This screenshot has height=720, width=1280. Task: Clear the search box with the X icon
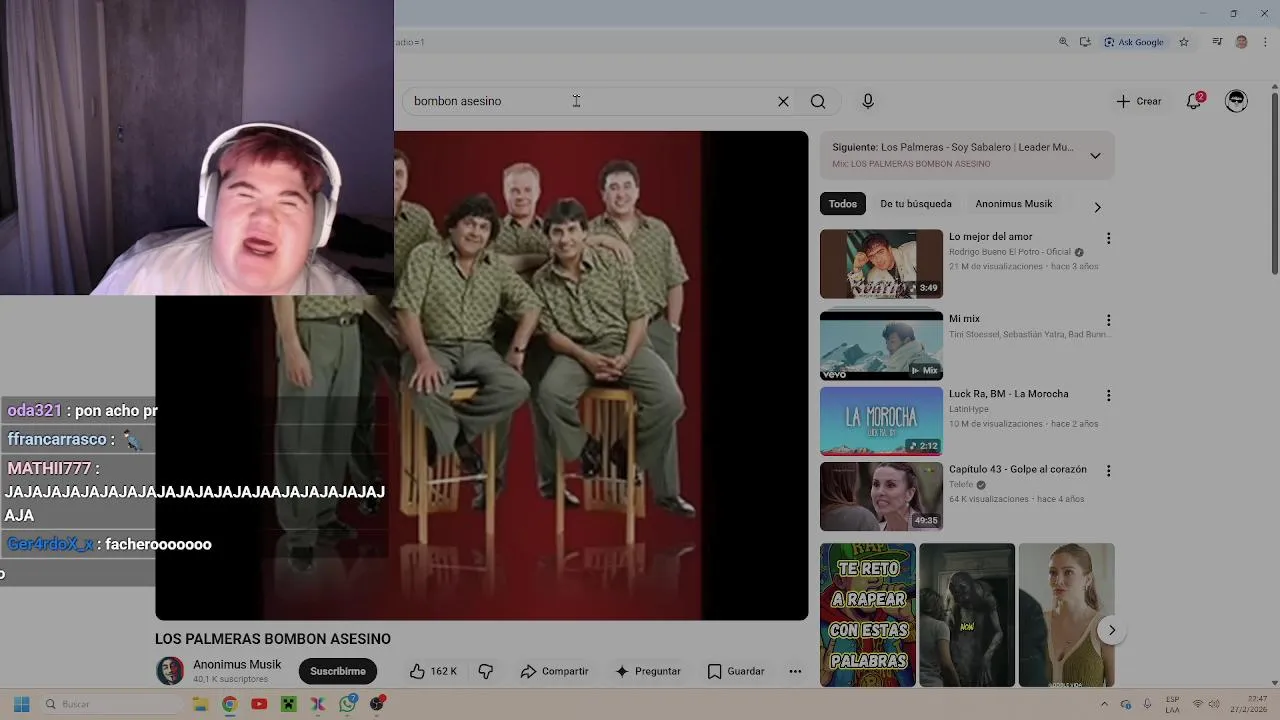click(783, 101)
